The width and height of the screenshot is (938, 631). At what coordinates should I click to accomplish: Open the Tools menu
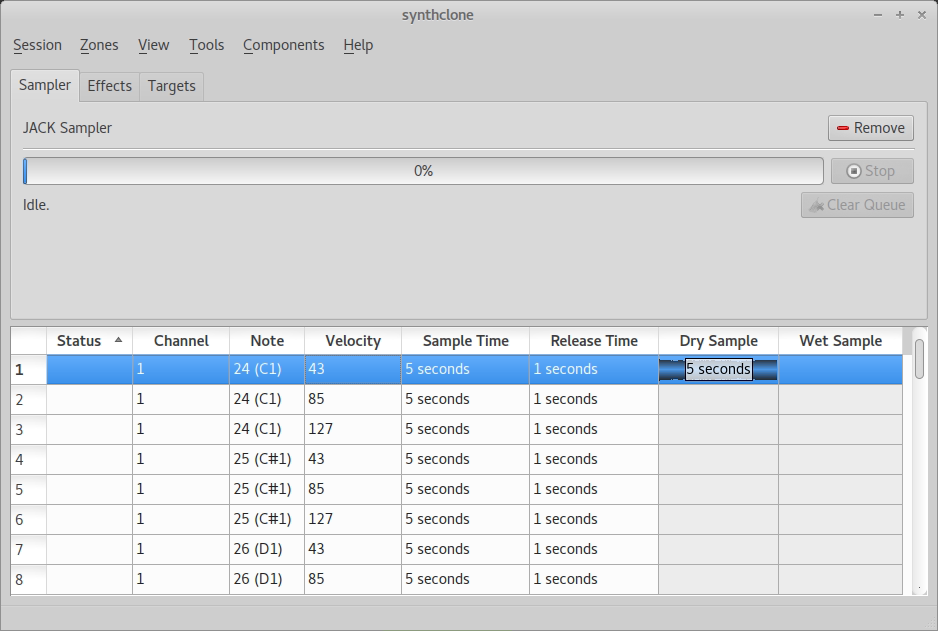(x=206, y=45)
